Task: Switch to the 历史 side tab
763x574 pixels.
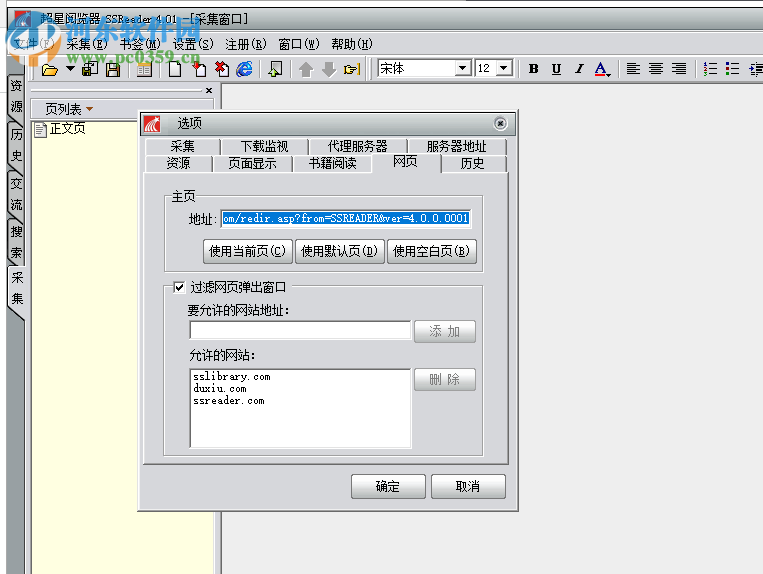Action: point(16,145)
